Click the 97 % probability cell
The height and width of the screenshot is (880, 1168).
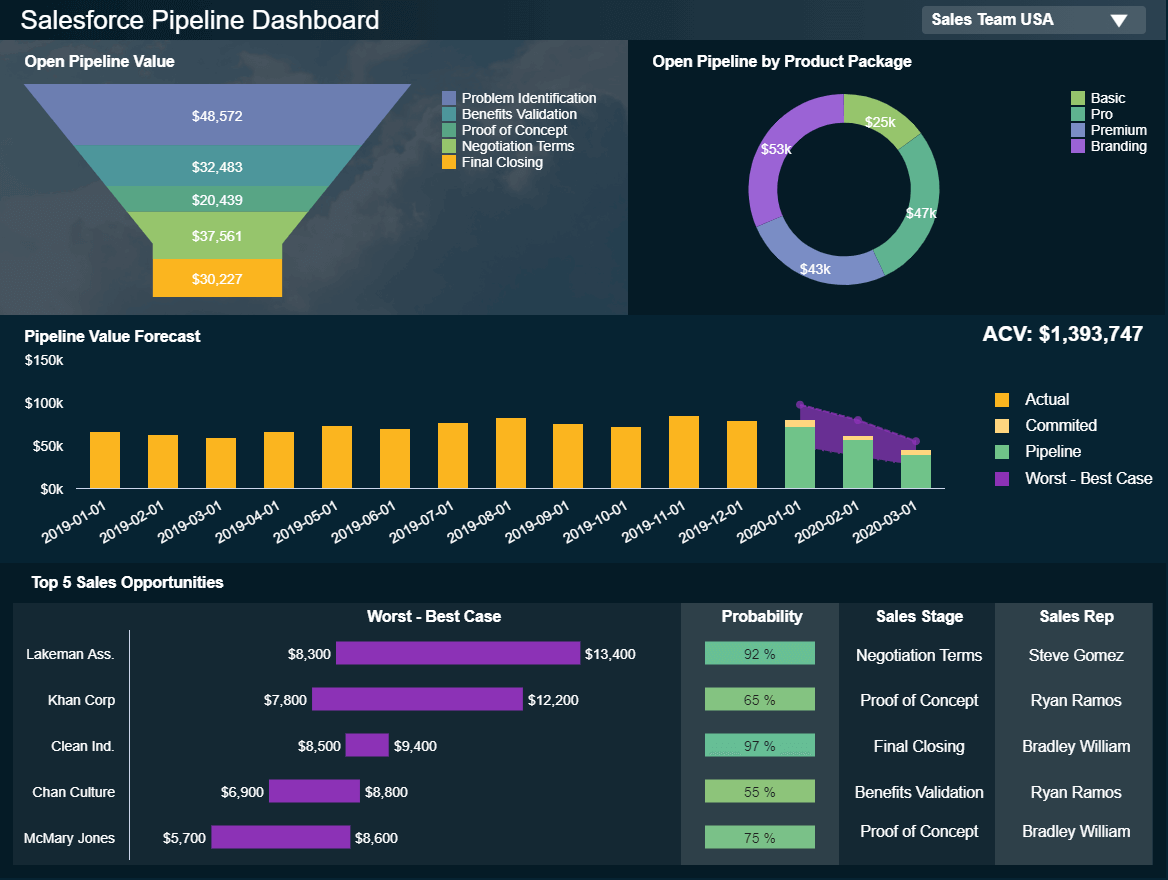(x=759, y=746)
